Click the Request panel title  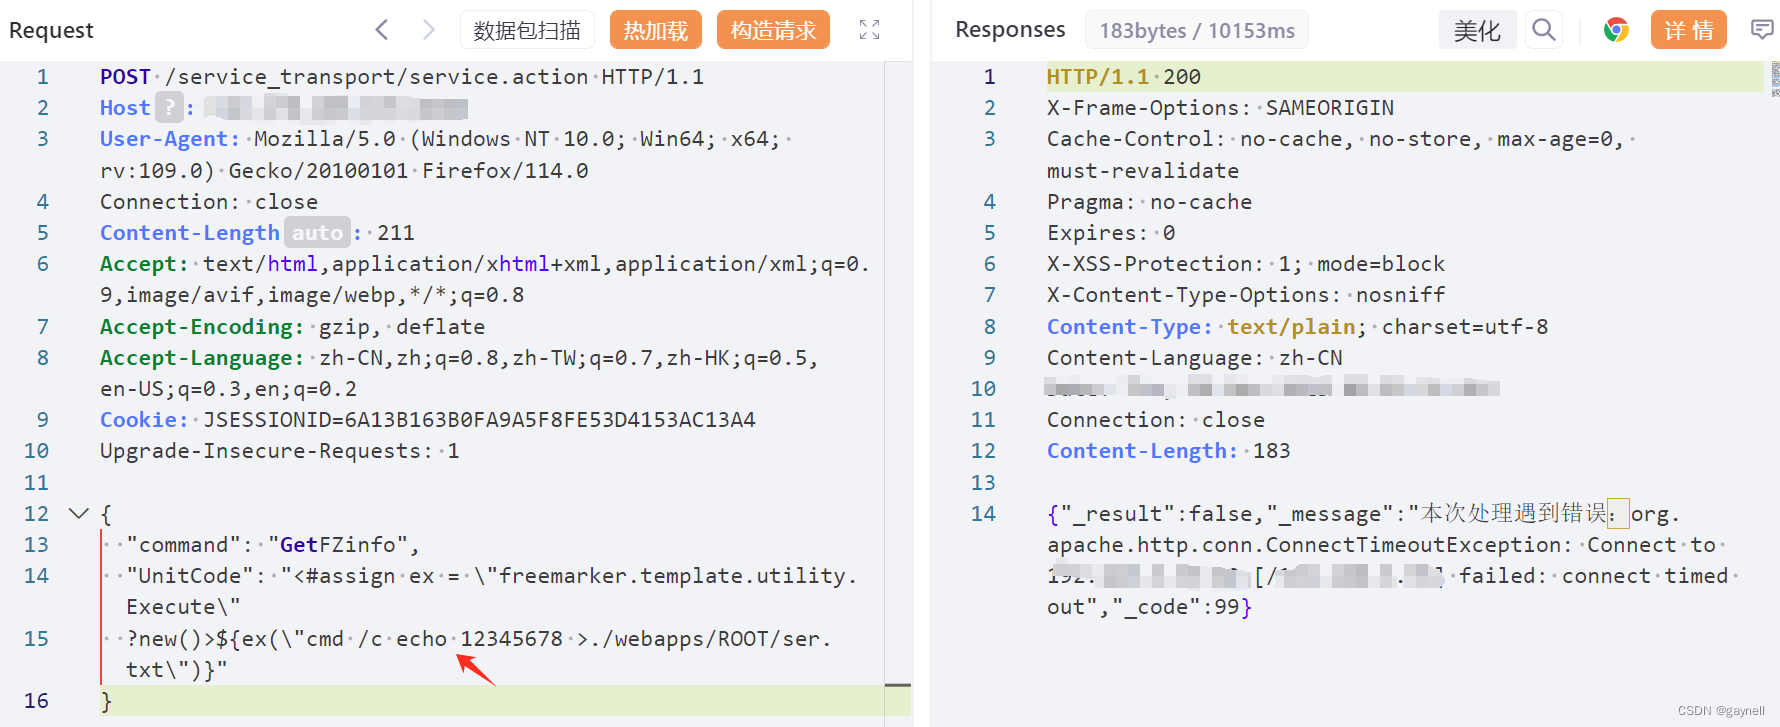pos(51,30)
